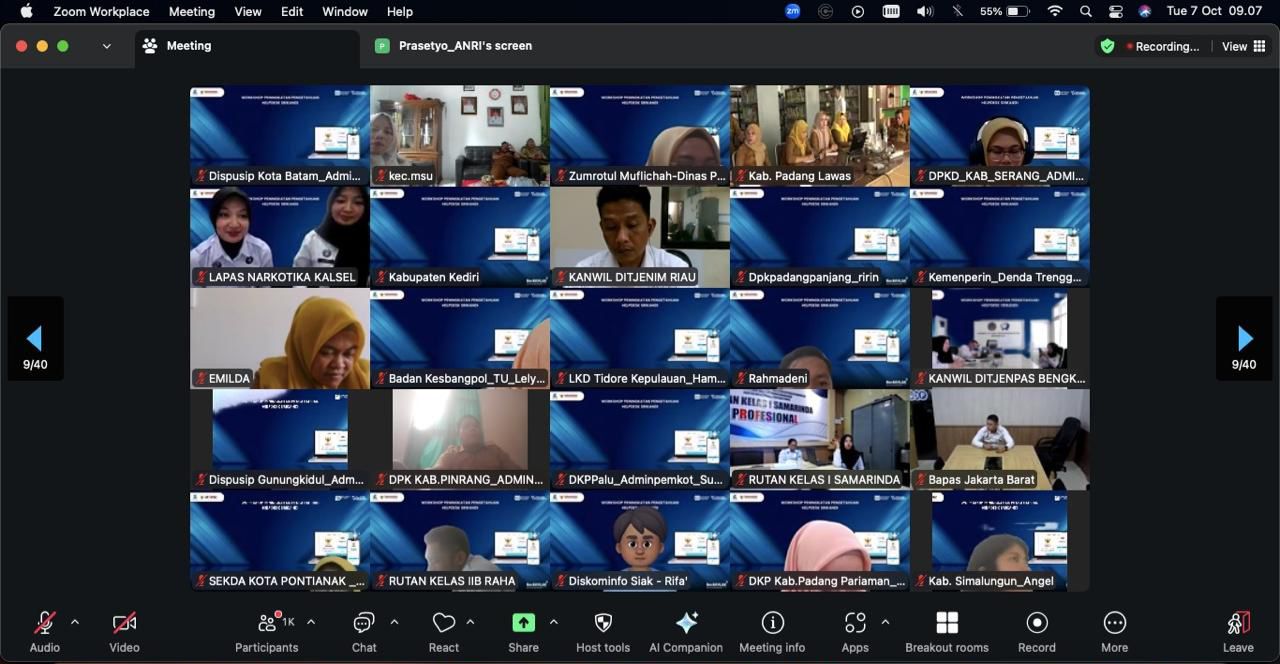Viewport: 1280px width, 664px height.
Task: Open the View layout dropdown
Action: point(1244,46)
